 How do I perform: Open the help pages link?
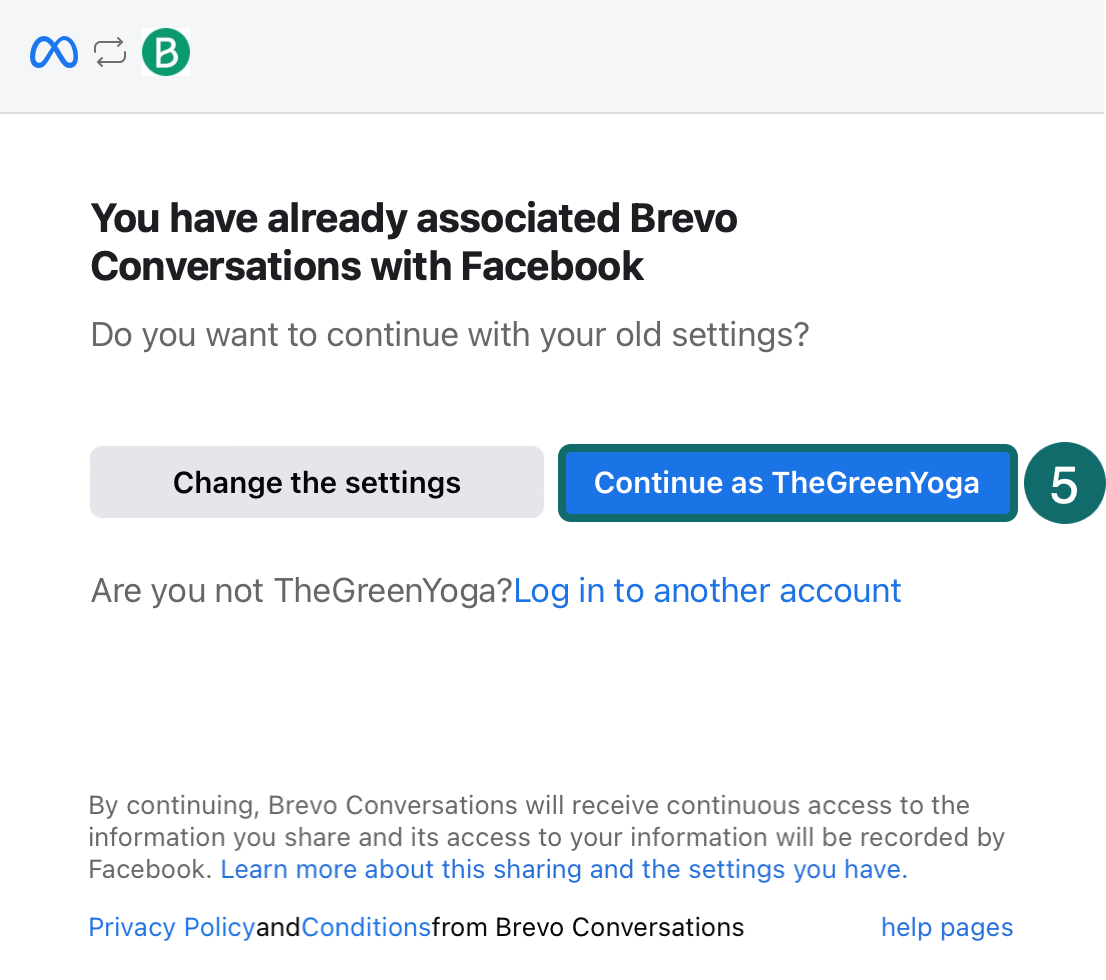pos(946,927)
